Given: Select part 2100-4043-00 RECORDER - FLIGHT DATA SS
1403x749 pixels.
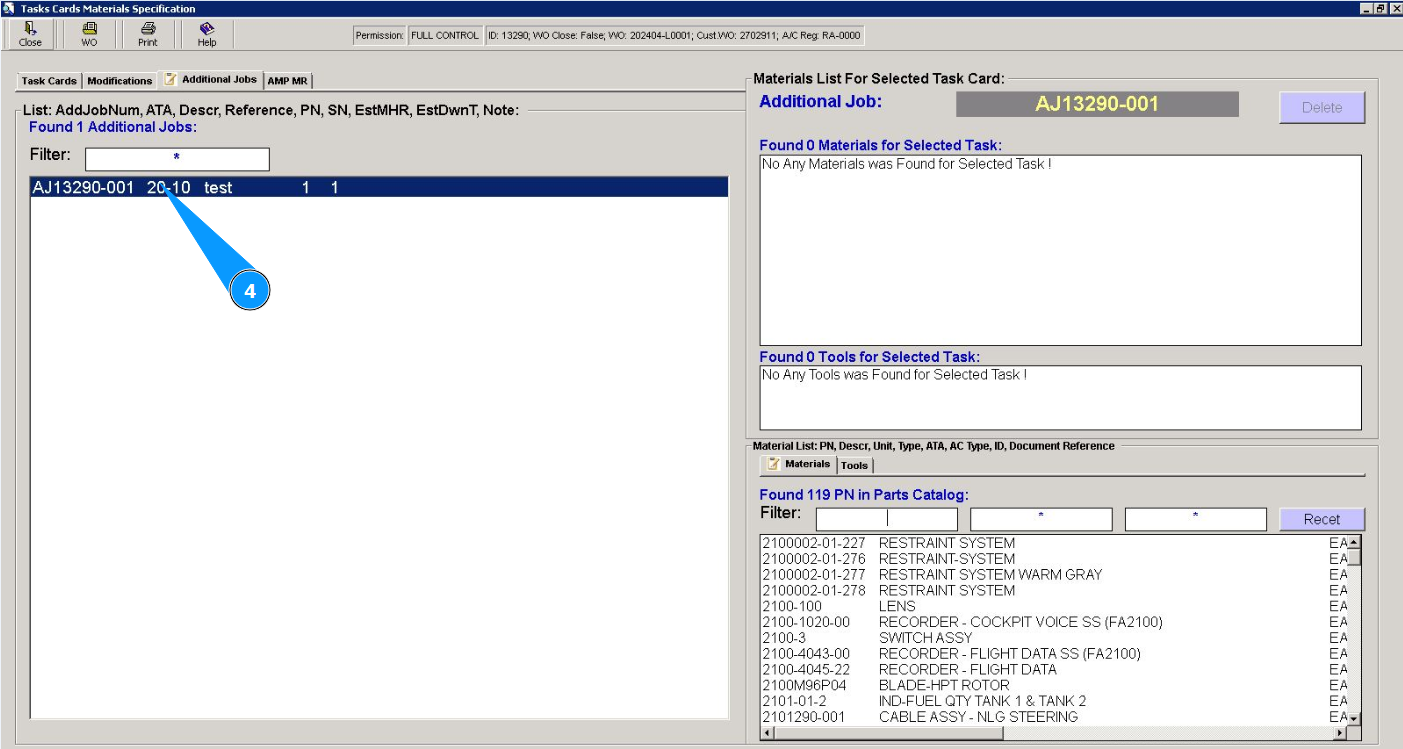Looking at the screenshot, I should point(1054,654).
